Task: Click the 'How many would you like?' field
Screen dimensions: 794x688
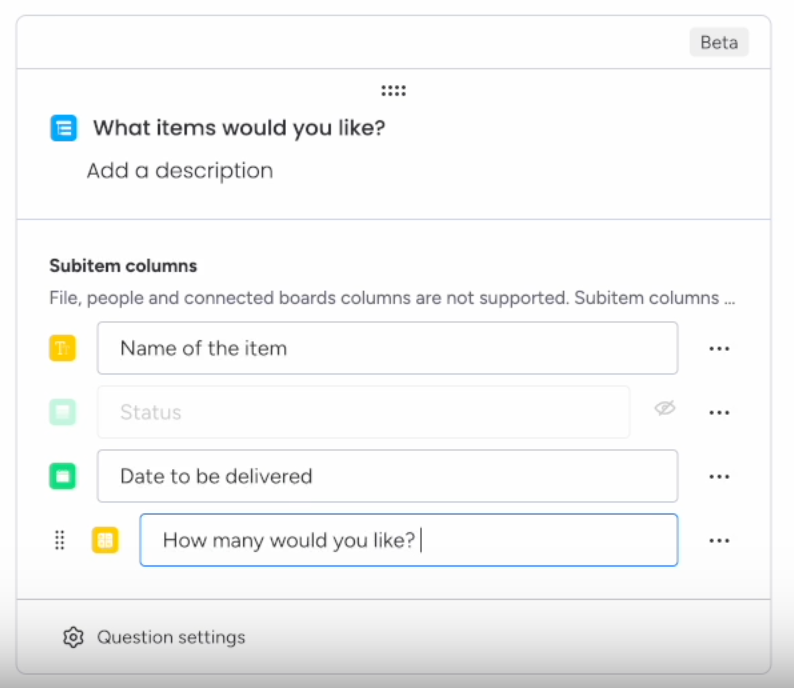Action: pyautogui.click(x=408, y=540)
